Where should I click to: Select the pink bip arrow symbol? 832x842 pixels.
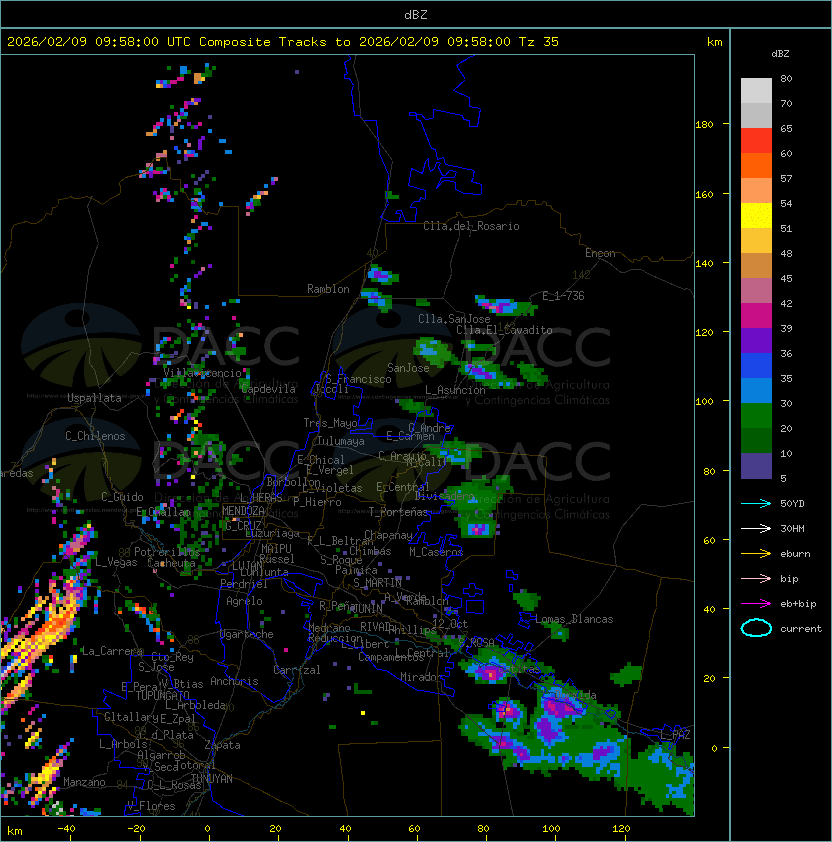click(x=756, y=578)
